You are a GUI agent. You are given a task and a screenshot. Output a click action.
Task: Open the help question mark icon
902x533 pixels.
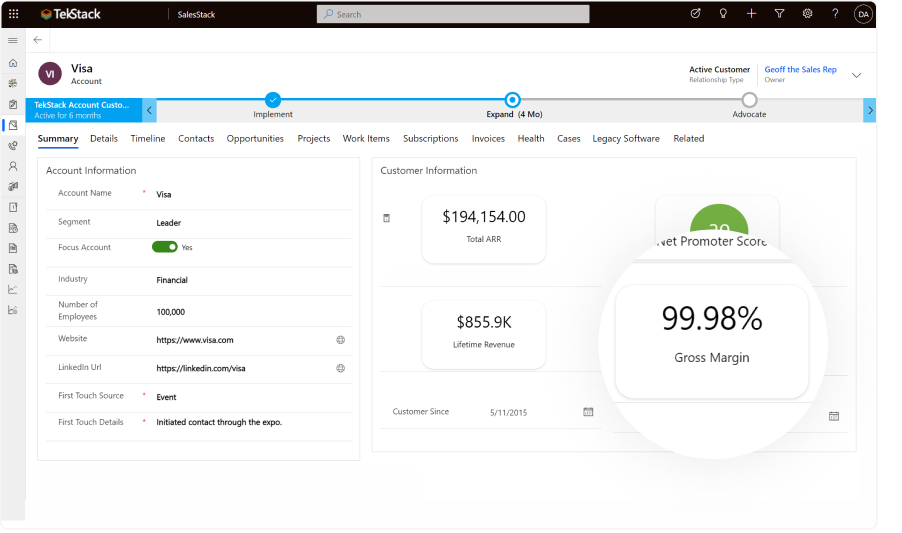pos(835,14)
